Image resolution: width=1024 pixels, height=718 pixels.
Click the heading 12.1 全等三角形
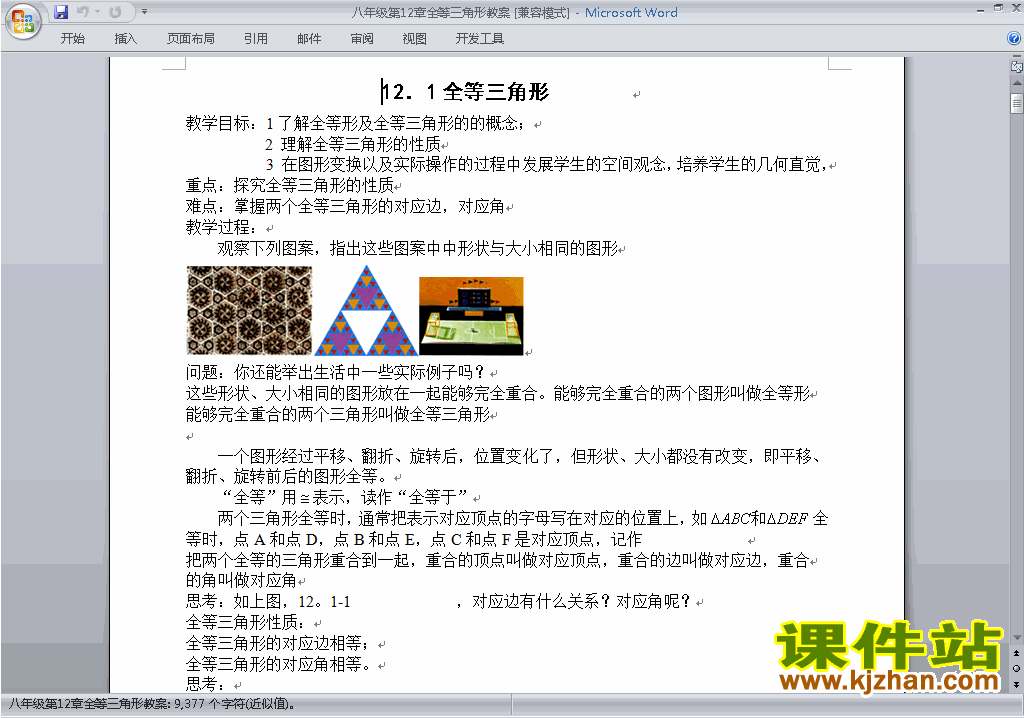[466, 91]
